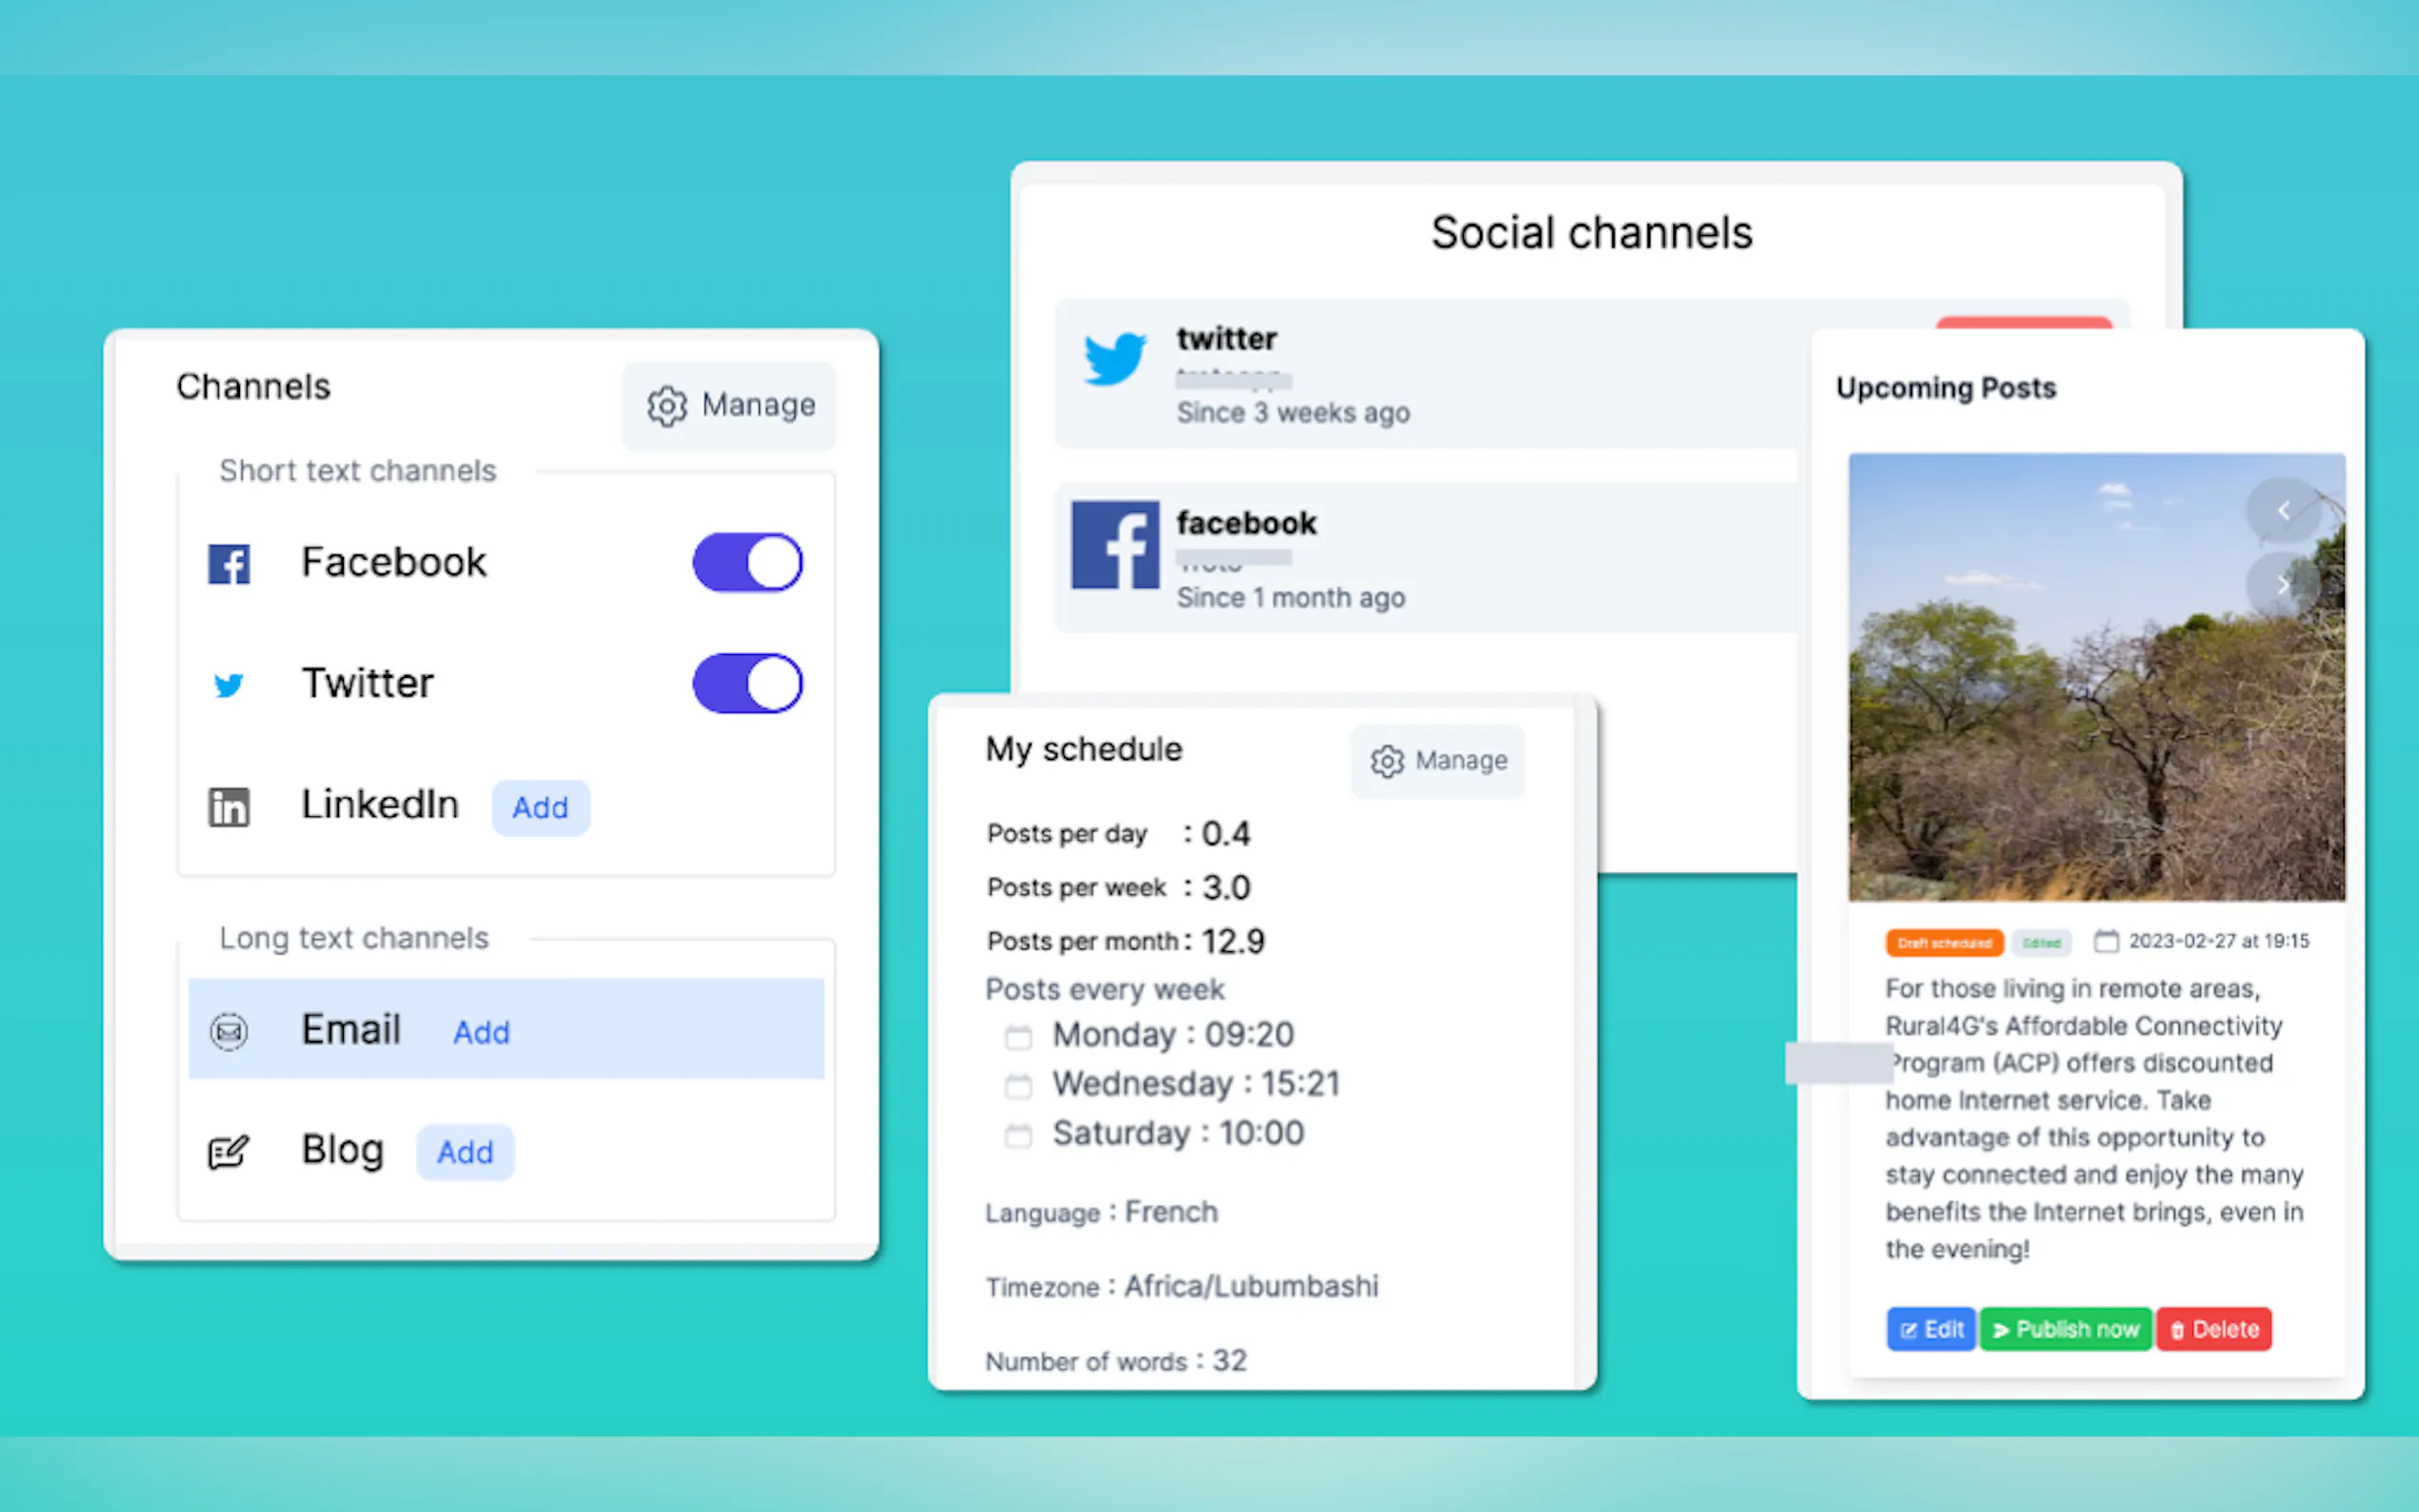Image resolution: width=2419 pixels, height=1512 pixels.
Task: Click the calendar icon next to post date
Action: (x=2106, y=941)
